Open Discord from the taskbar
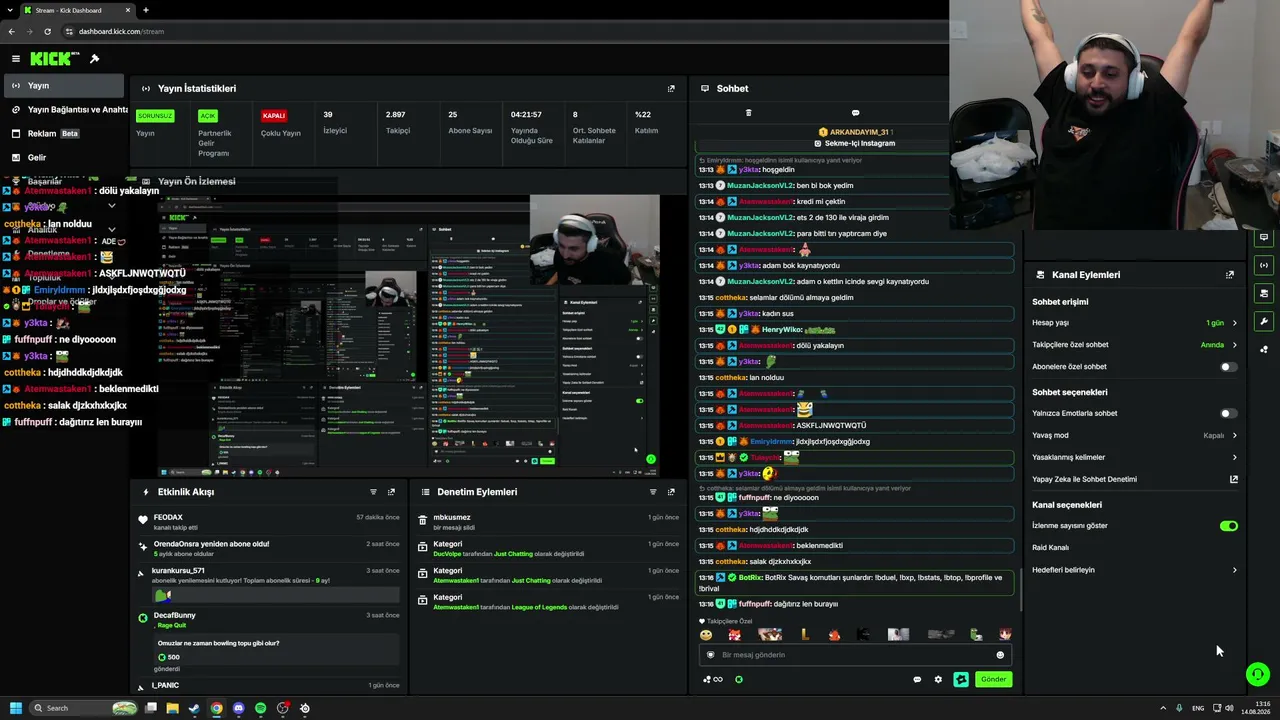Viewport: 1280px width, 720px height. pyautogui.click(x=239, y=708)
